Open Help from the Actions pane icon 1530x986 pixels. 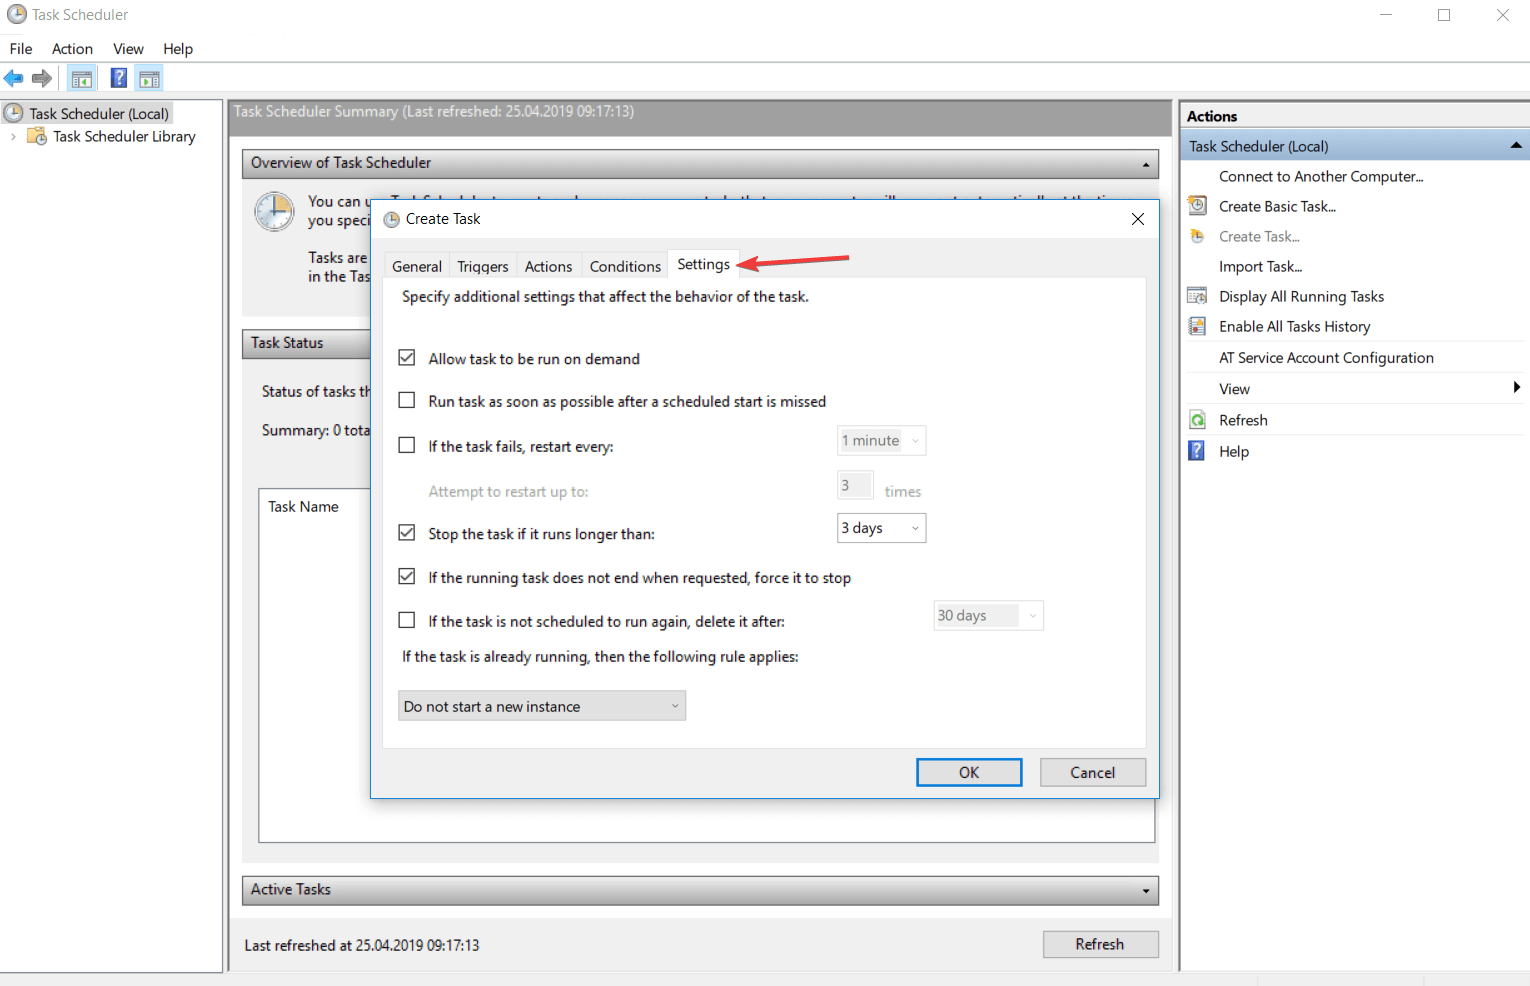click(1196, 450)
